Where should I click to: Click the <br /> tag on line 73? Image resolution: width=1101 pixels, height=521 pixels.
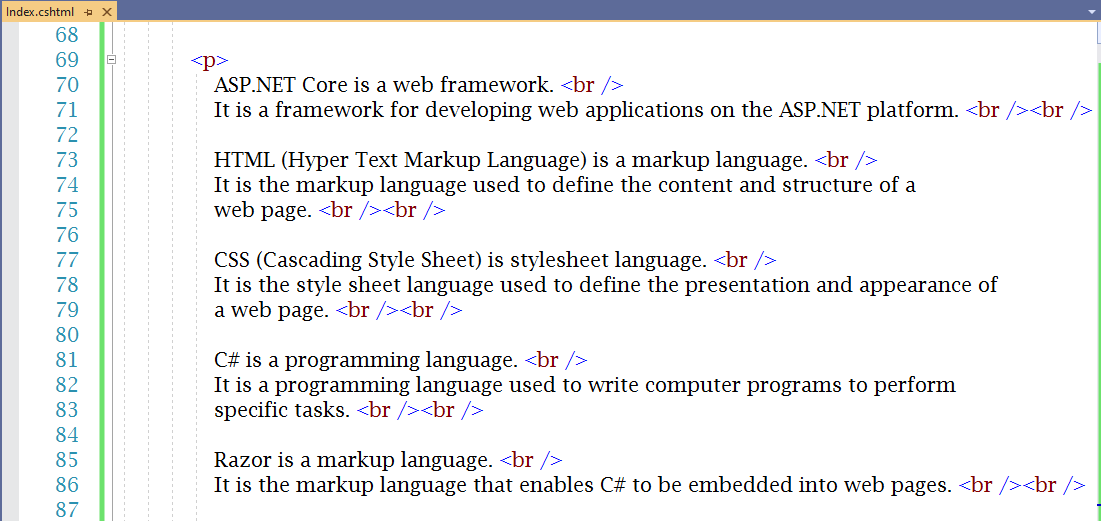pyautogui.click(x=845, y=160)
